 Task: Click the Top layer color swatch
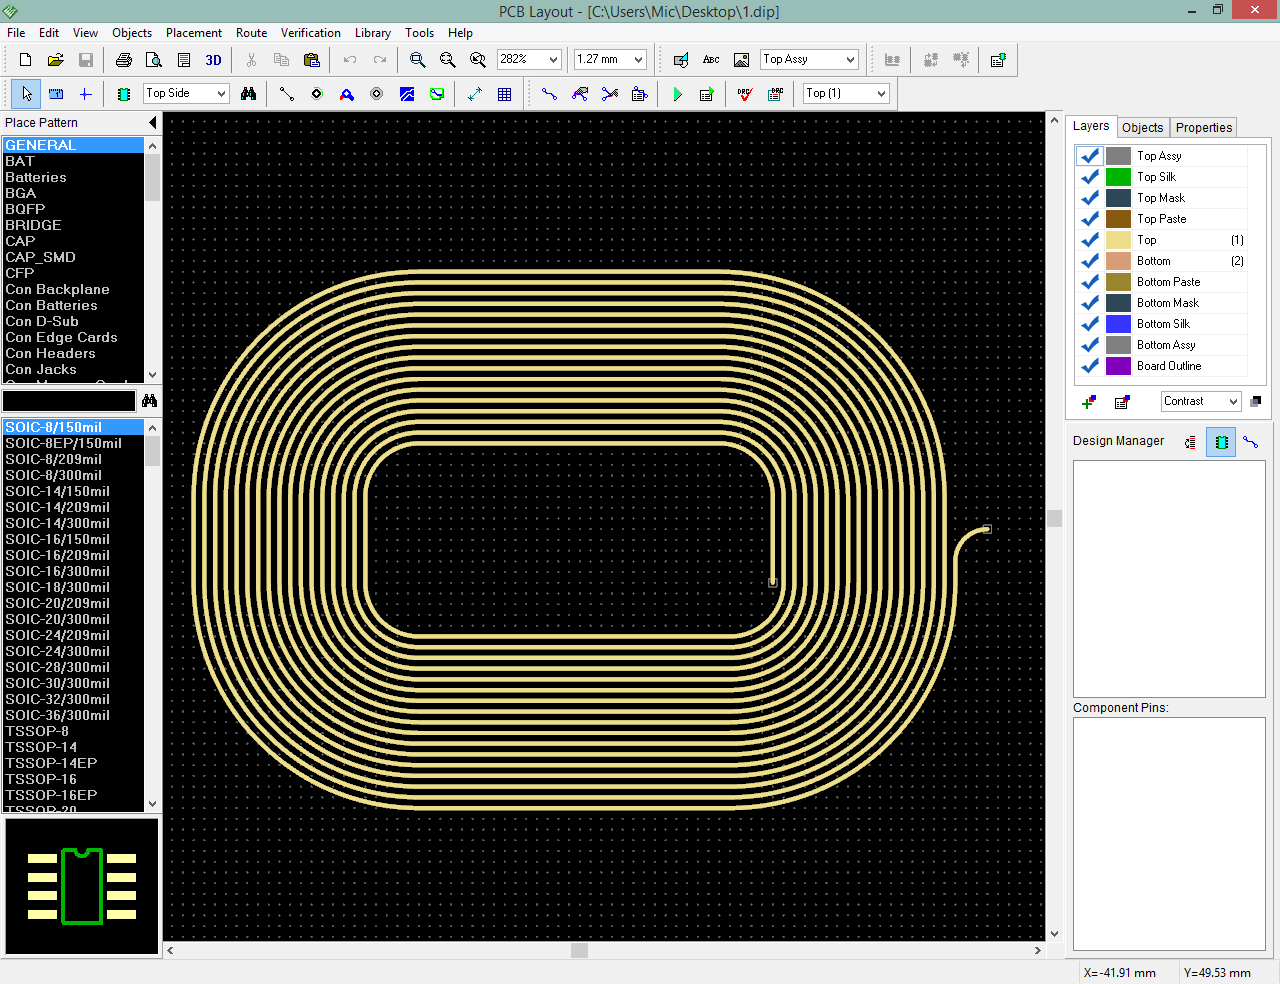[x=1118, y=240]
